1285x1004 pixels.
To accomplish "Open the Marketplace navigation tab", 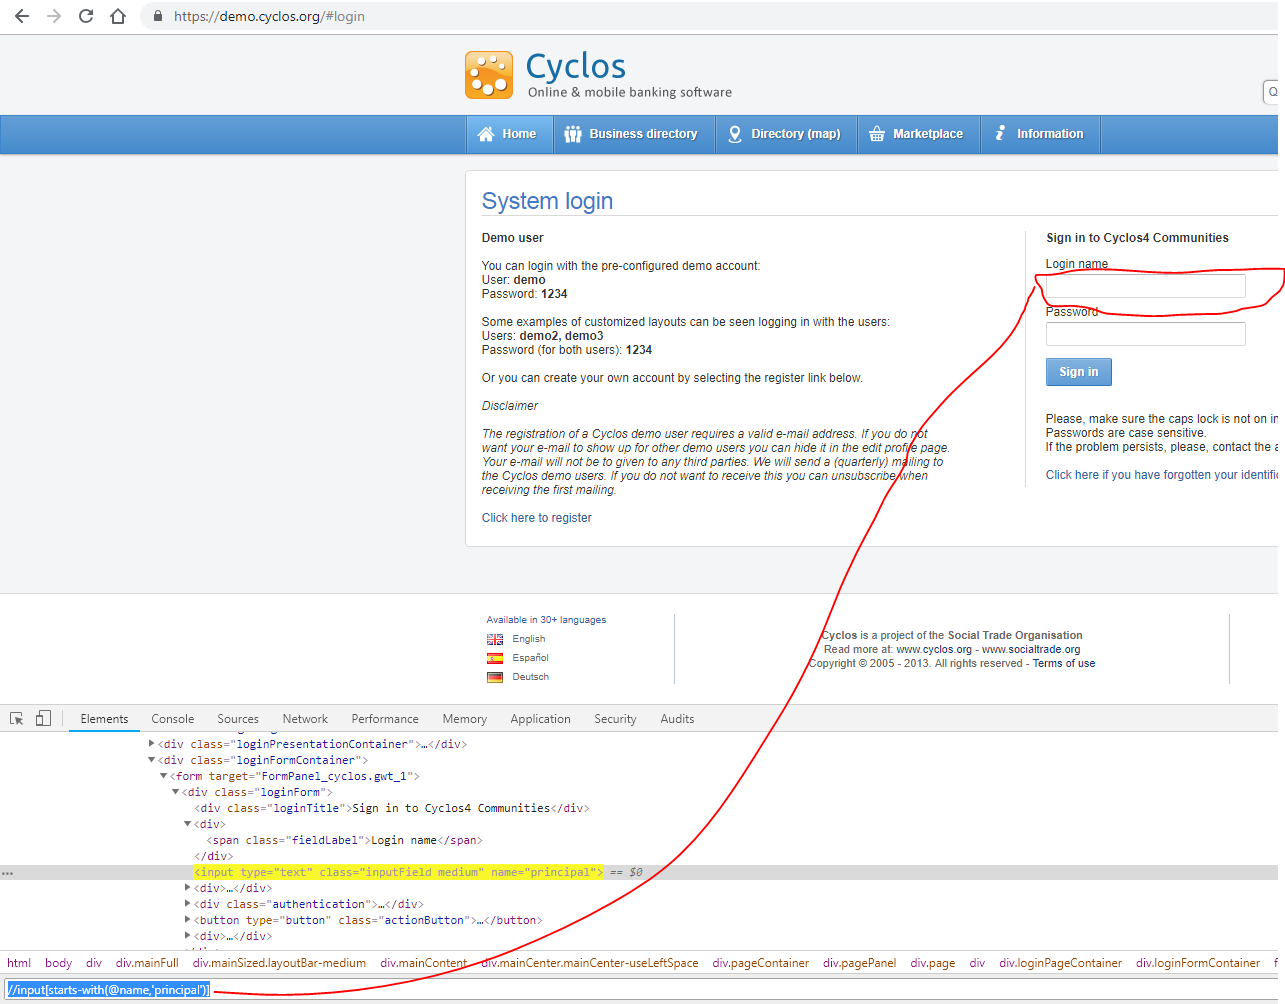I will pos(918,134).
